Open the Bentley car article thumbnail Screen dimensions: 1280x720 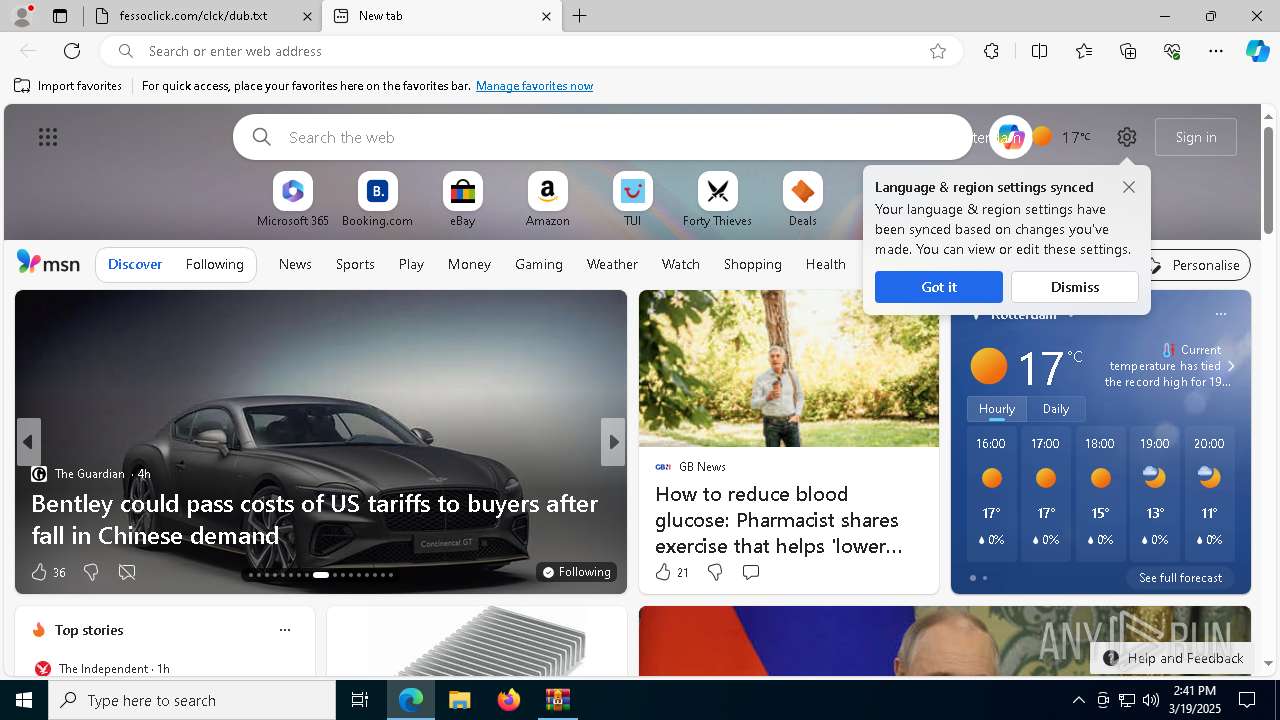coord(321,442)
